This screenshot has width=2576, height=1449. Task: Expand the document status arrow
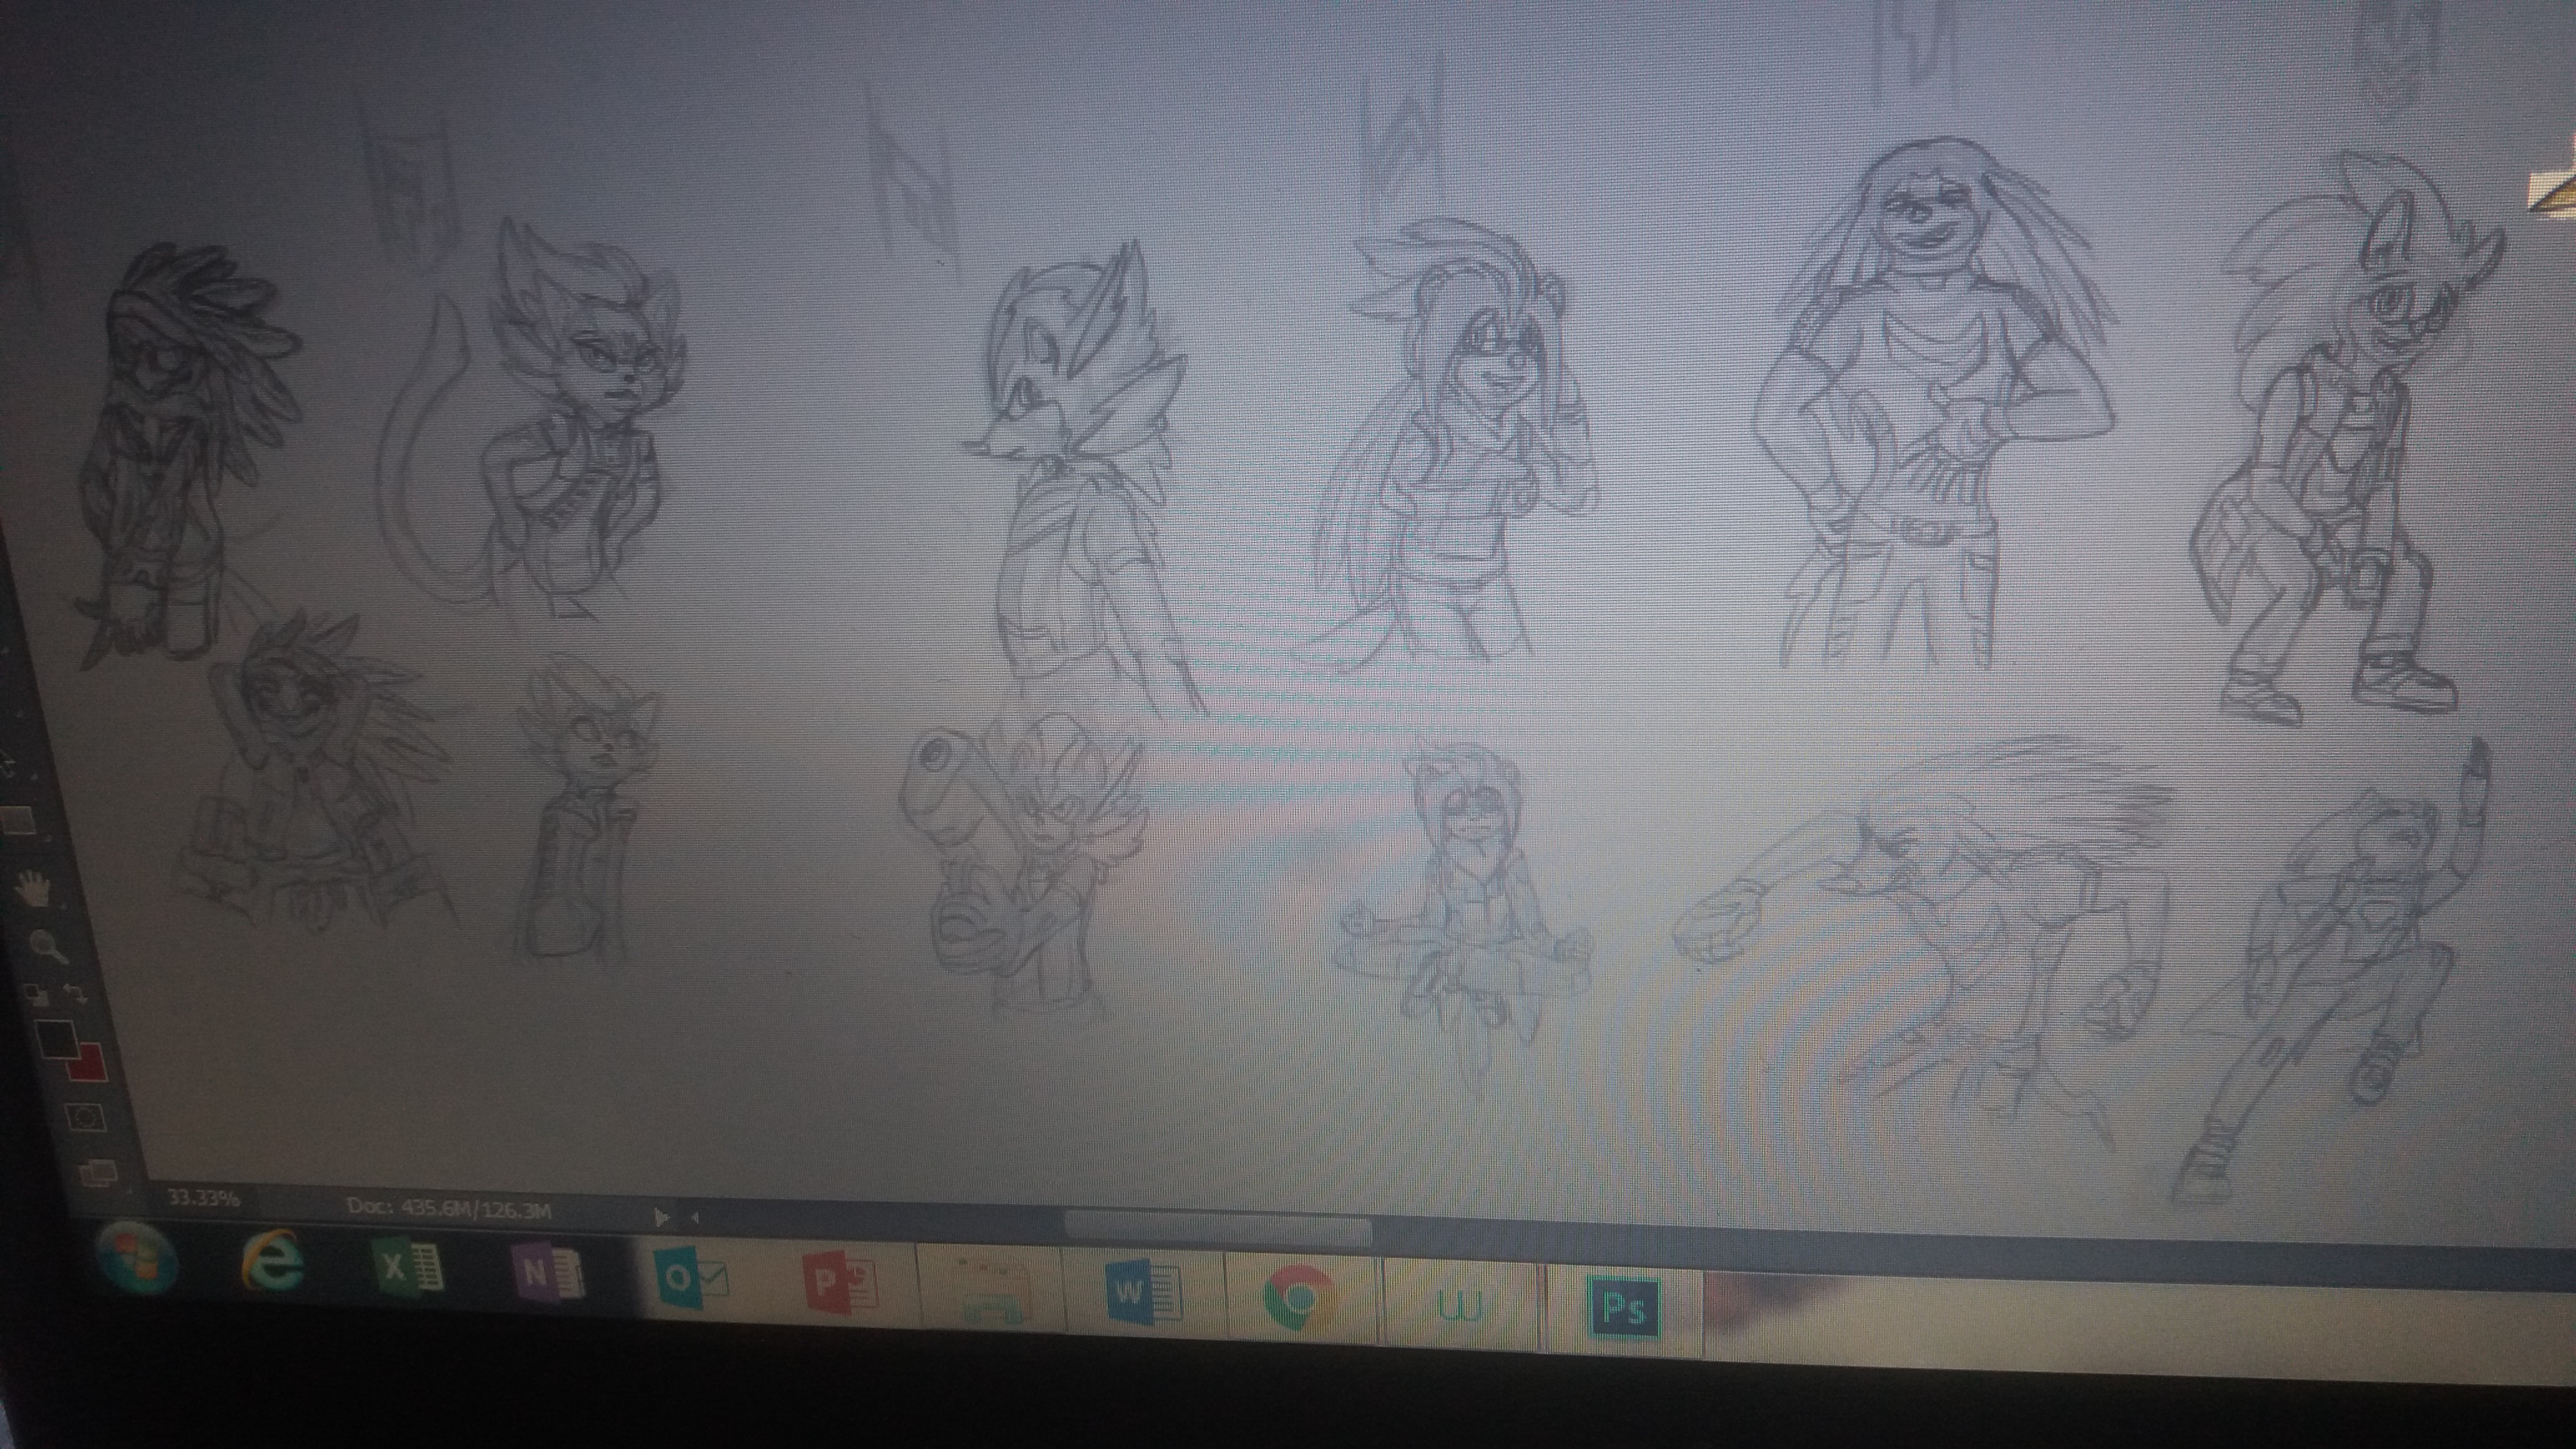click(x=661, y=1217)
